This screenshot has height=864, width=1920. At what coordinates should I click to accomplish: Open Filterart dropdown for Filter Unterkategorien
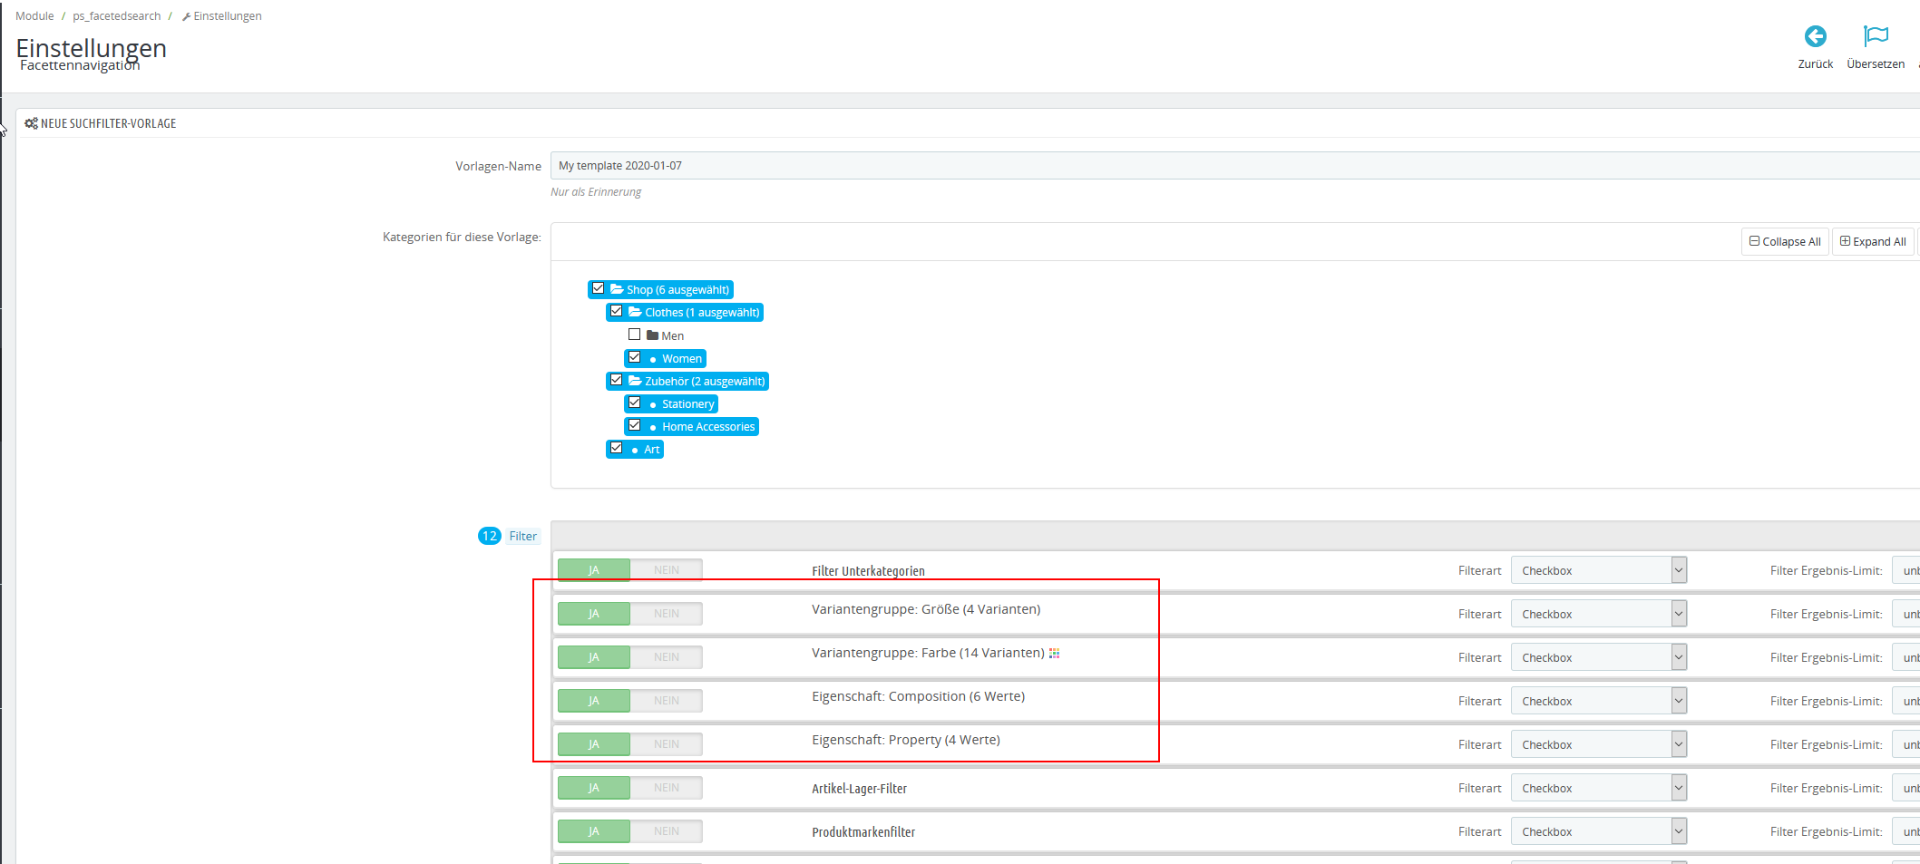pos(1598,570)
